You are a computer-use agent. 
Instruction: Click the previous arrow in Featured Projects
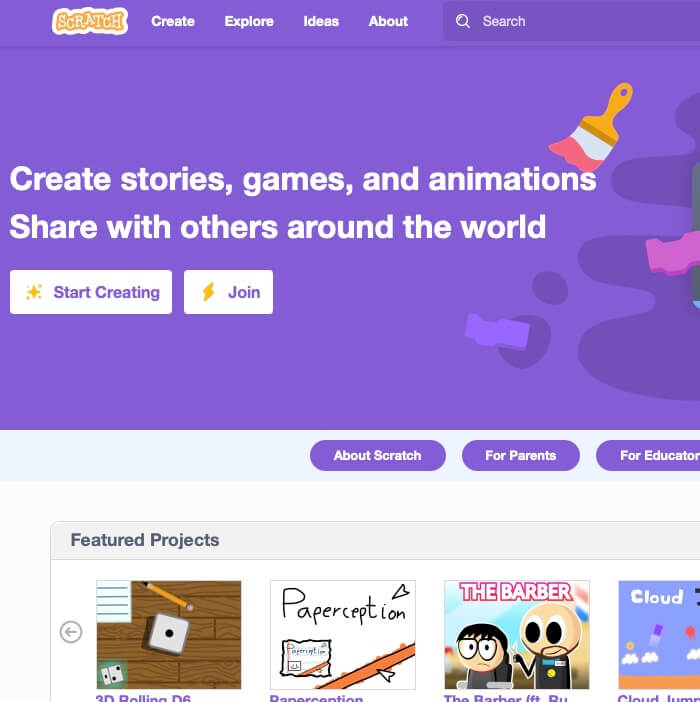(71, 632)
